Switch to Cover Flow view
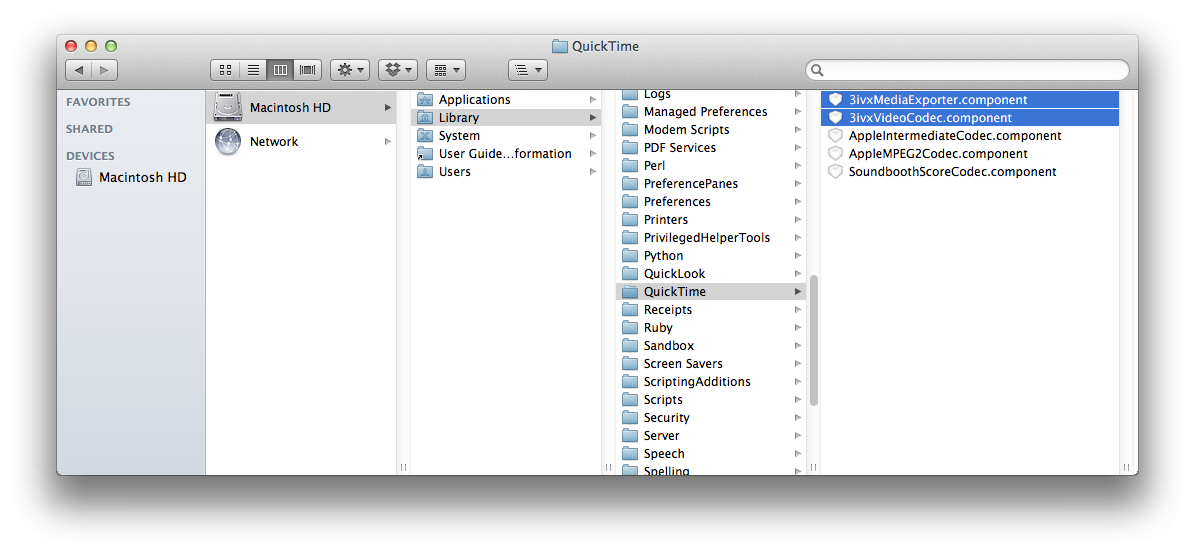The height and width of the screenshot is (554, 1195). tap(308, 70)
